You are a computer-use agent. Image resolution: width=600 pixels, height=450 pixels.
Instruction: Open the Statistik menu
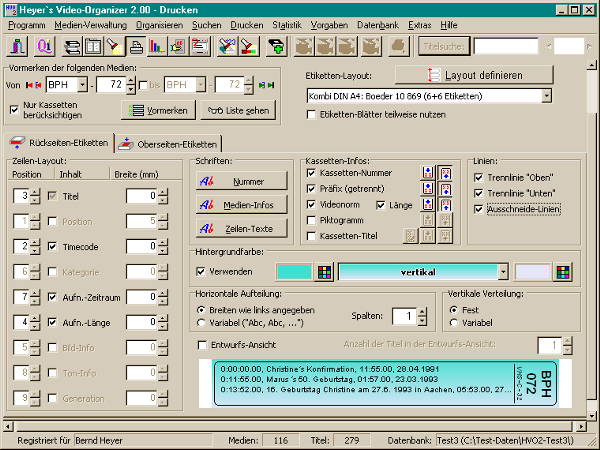286,22
